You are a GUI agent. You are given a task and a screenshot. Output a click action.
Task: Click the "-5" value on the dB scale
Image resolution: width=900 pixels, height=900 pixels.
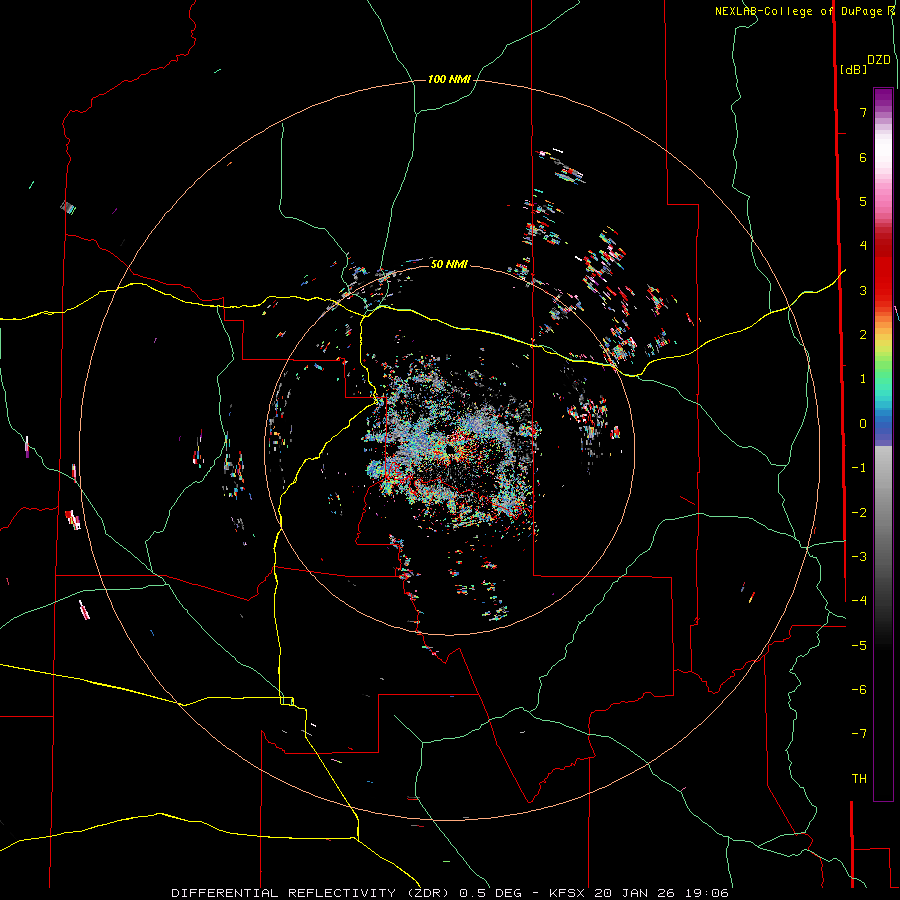[x=859, y=646]
